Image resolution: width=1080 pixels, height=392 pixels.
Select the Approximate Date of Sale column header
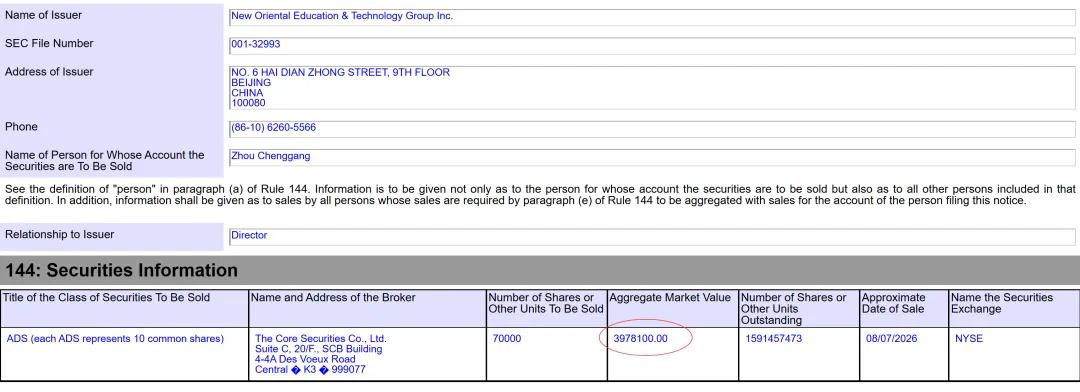coord(894,303)
